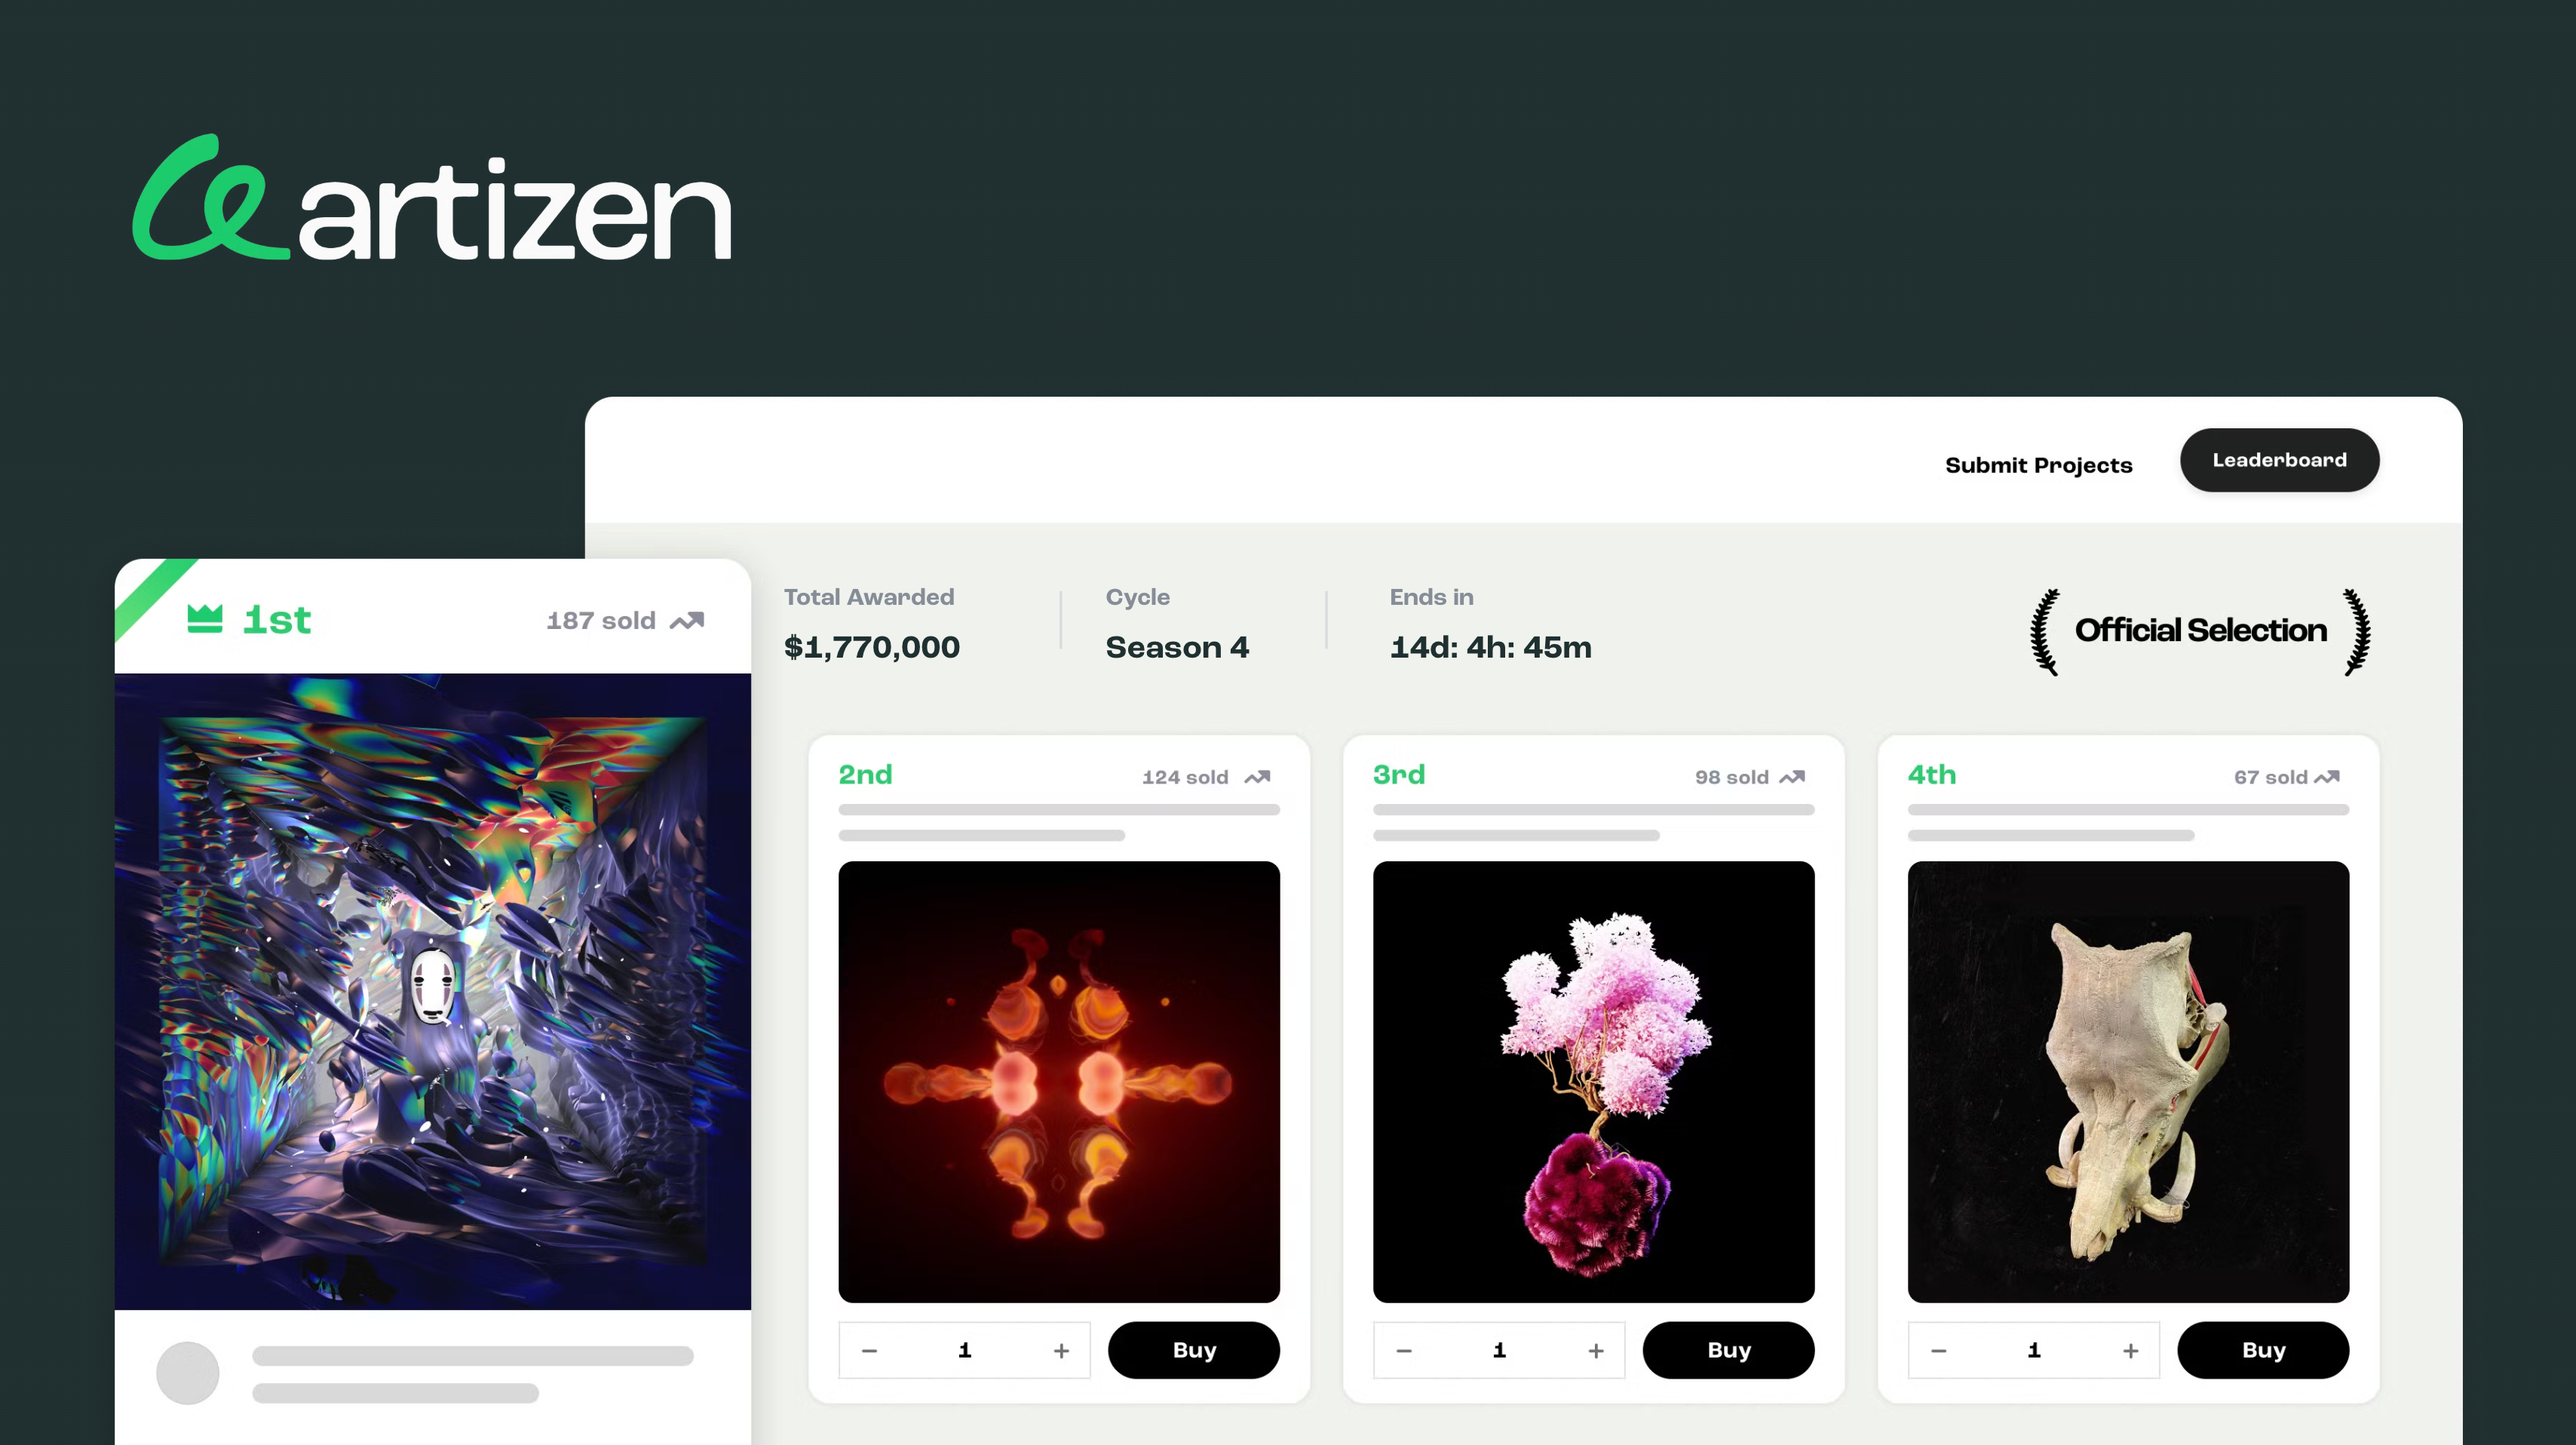Increase quantity on the 3rd place card
This screenshot has height=1445, width=2576.
tap(1596, 1351)
